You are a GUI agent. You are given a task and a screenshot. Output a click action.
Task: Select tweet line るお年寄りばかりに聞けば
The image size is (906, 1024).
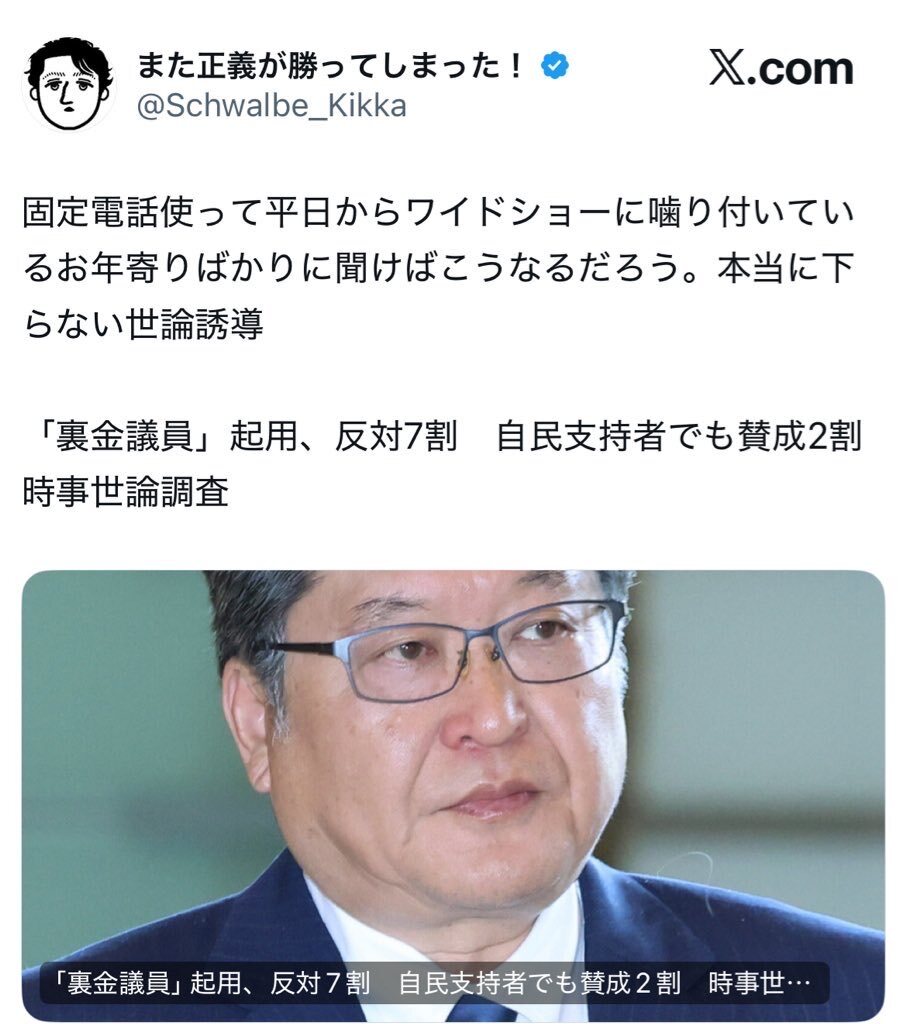[x=439, y=268]
